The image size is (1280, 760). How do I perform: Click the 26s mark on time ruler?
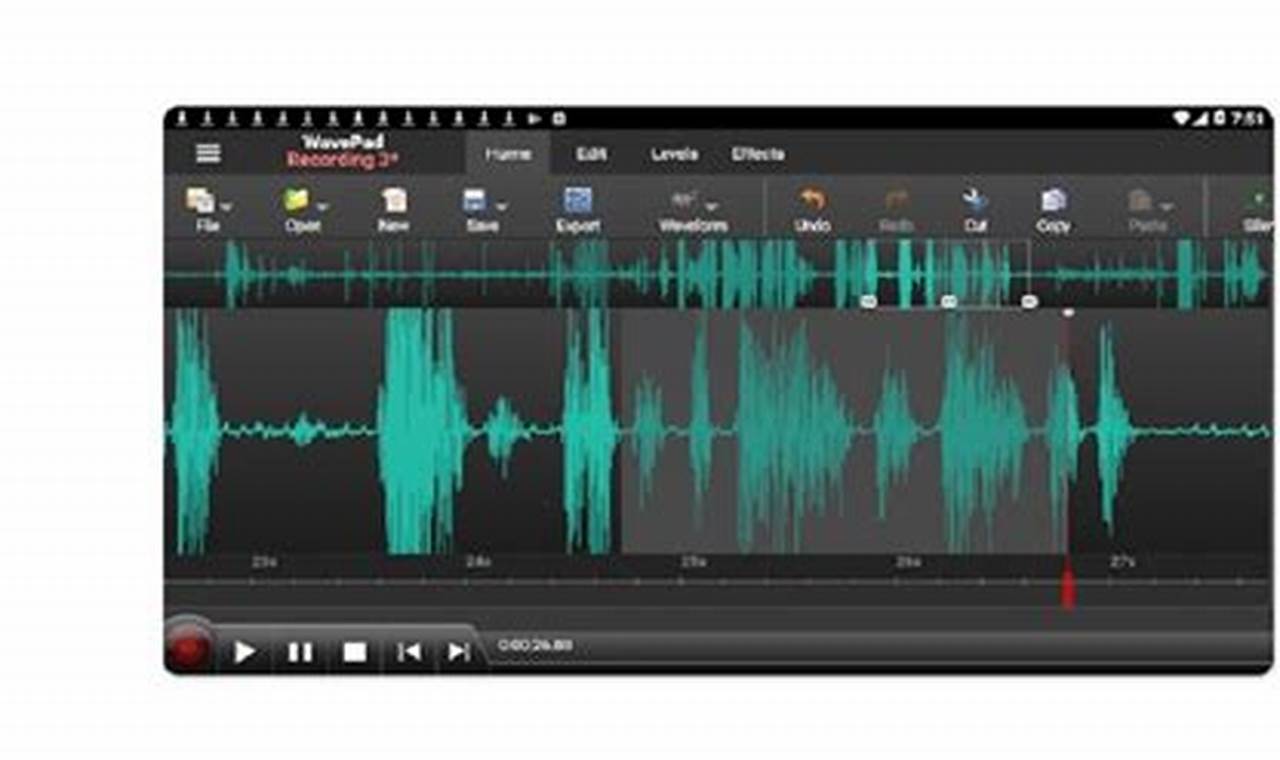pos(908,562)
